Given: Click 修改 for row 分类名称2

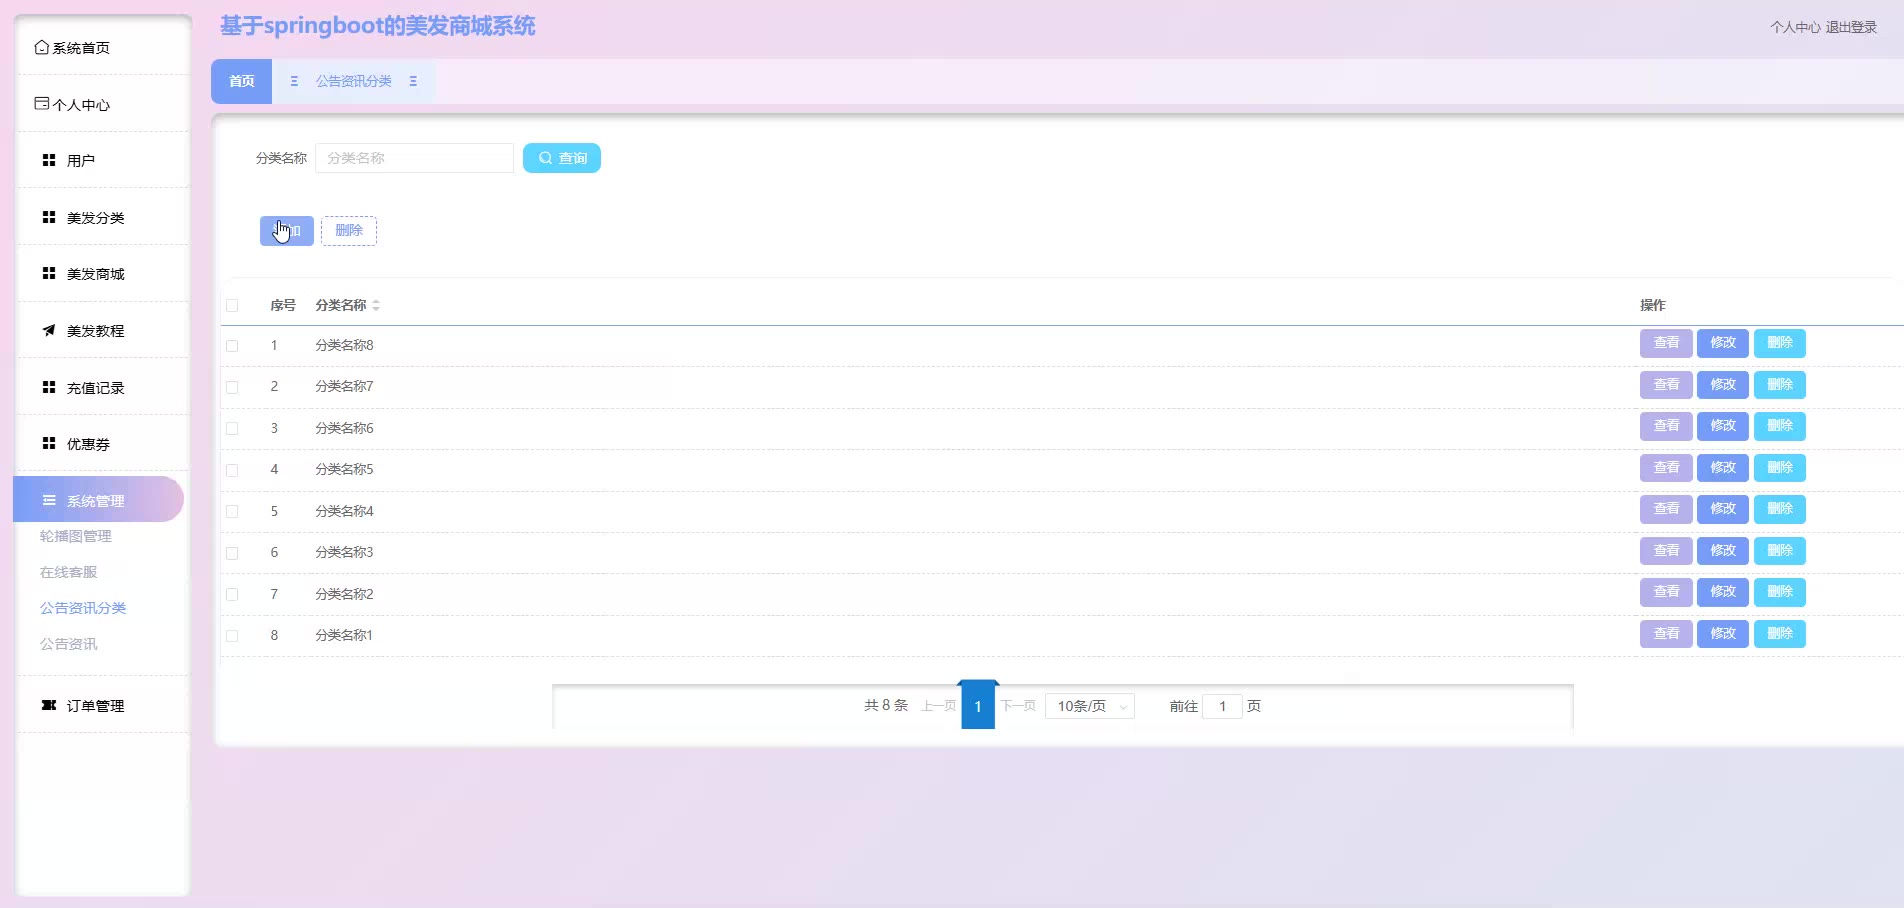Looking at the screenshot, I should click(1723, 592).
